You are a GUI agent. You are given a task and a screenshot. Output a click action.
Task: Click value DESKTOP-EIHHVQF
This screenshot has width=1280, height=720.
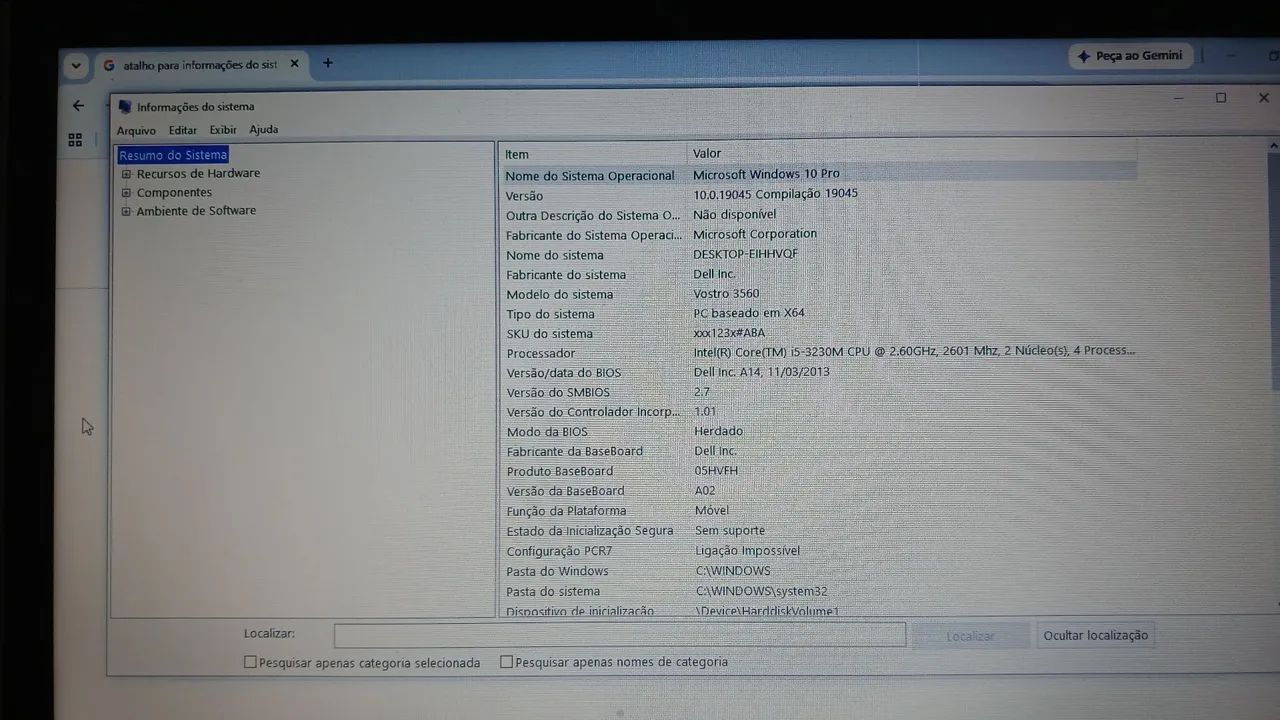click(746, 254)
